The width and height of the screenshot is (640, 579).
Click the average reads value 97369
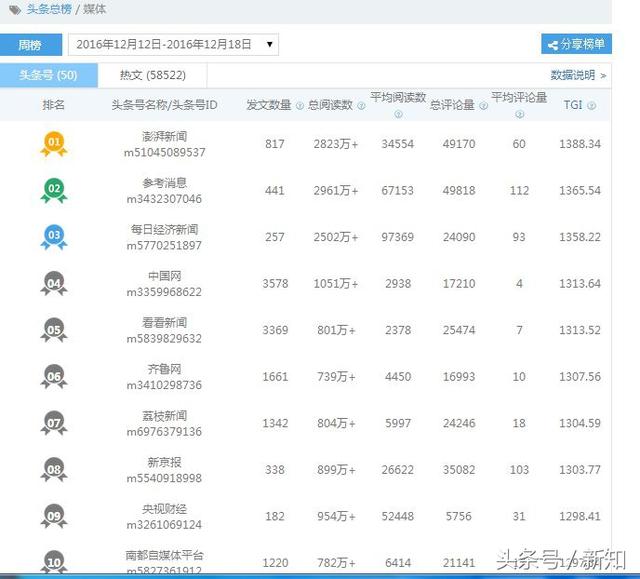click(398, 237)
